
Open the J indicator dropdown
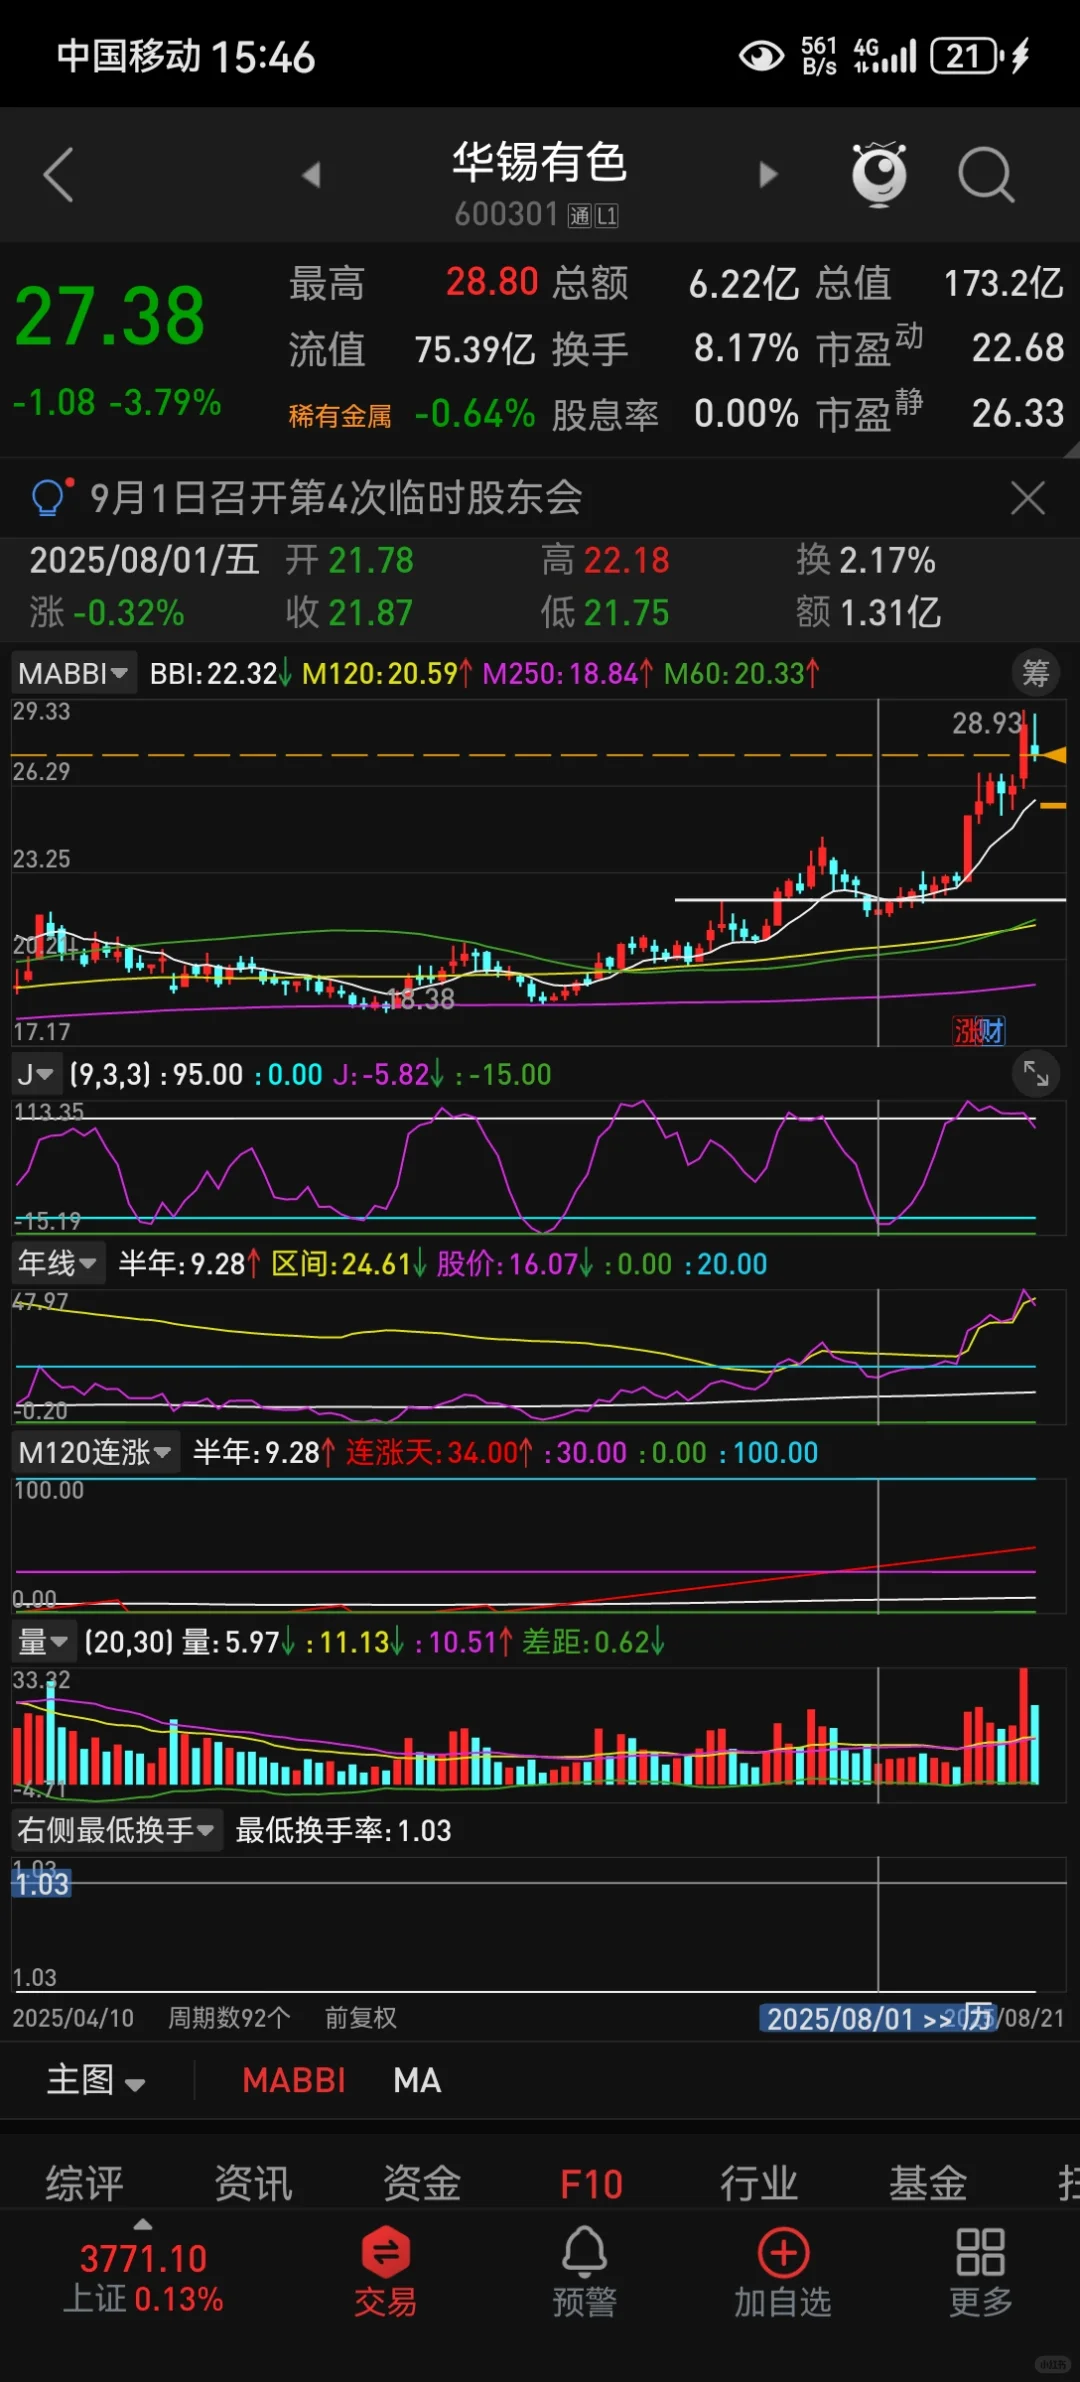(37, 1075)
